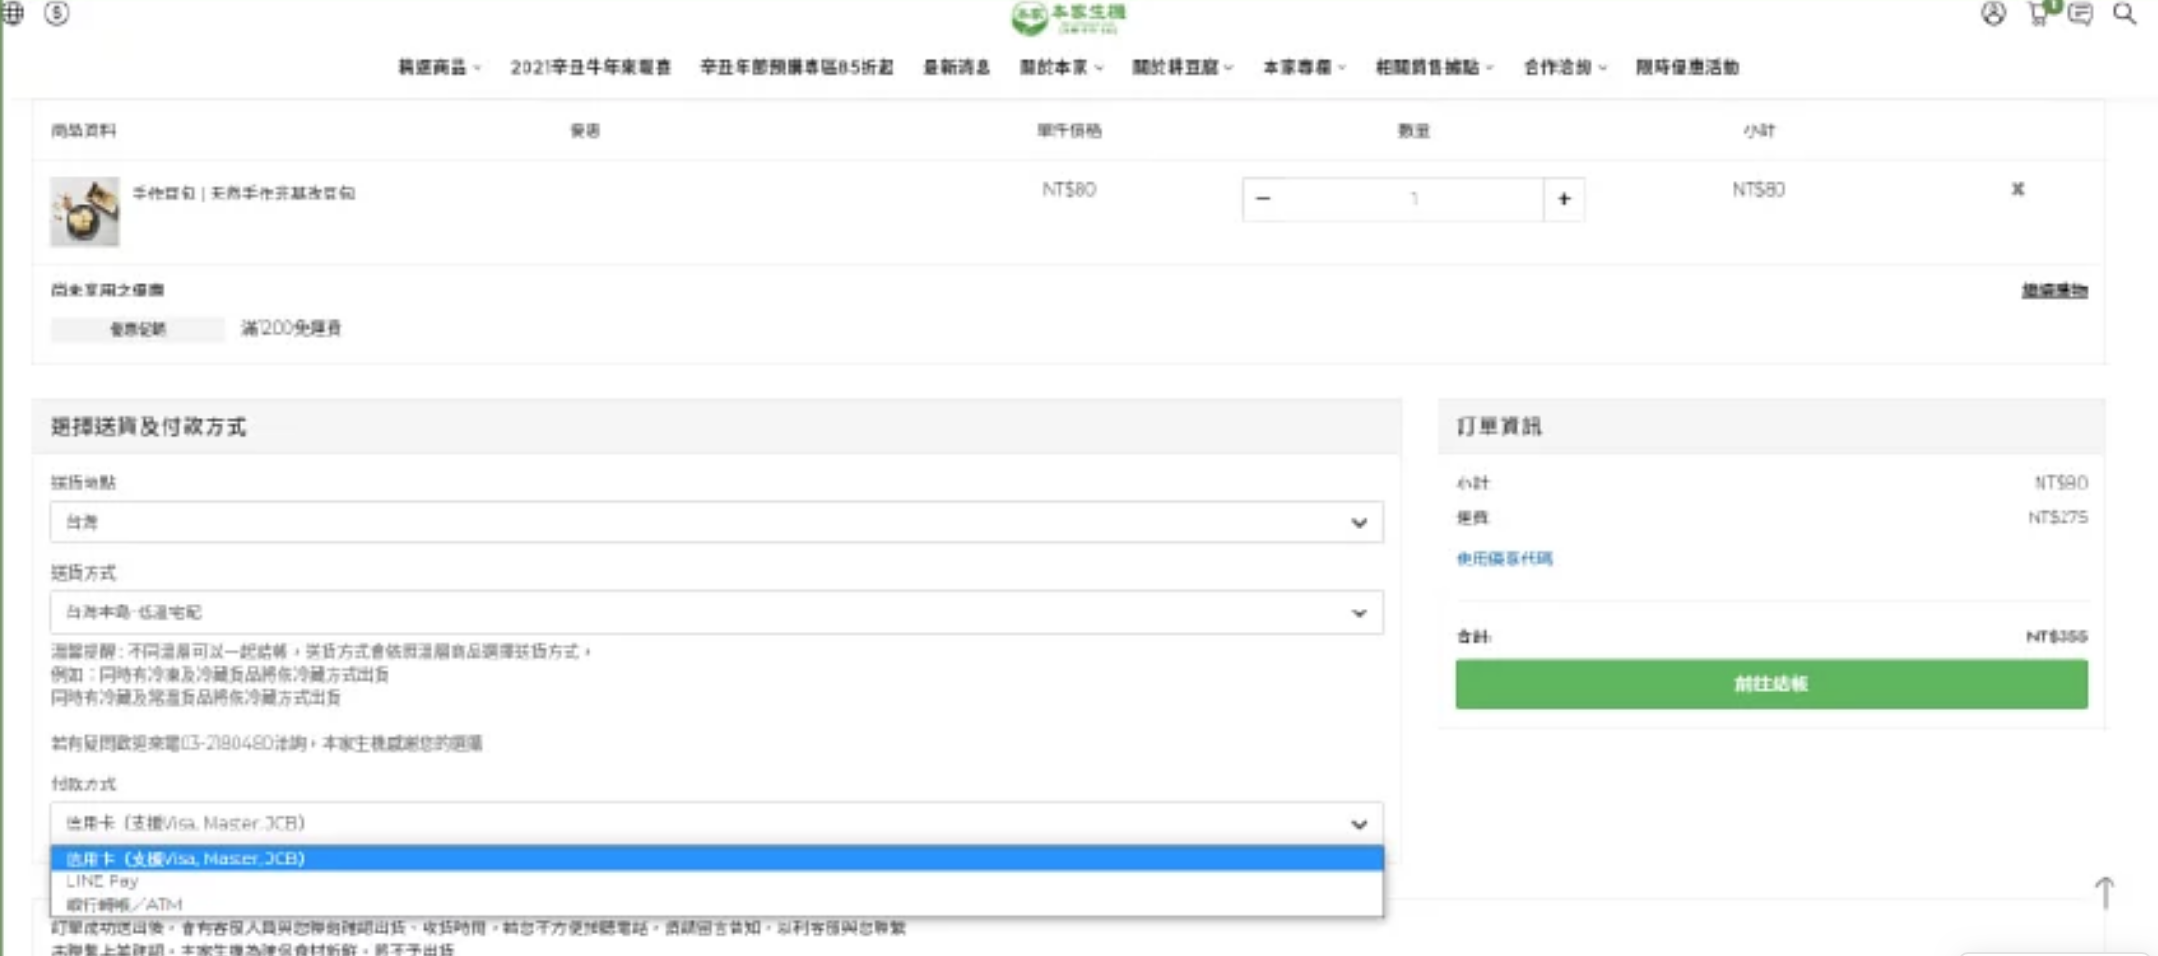The height and width of the screenshot is (956, 2158).
Task: Click the store logo in the header
Action: (1069, 17)
